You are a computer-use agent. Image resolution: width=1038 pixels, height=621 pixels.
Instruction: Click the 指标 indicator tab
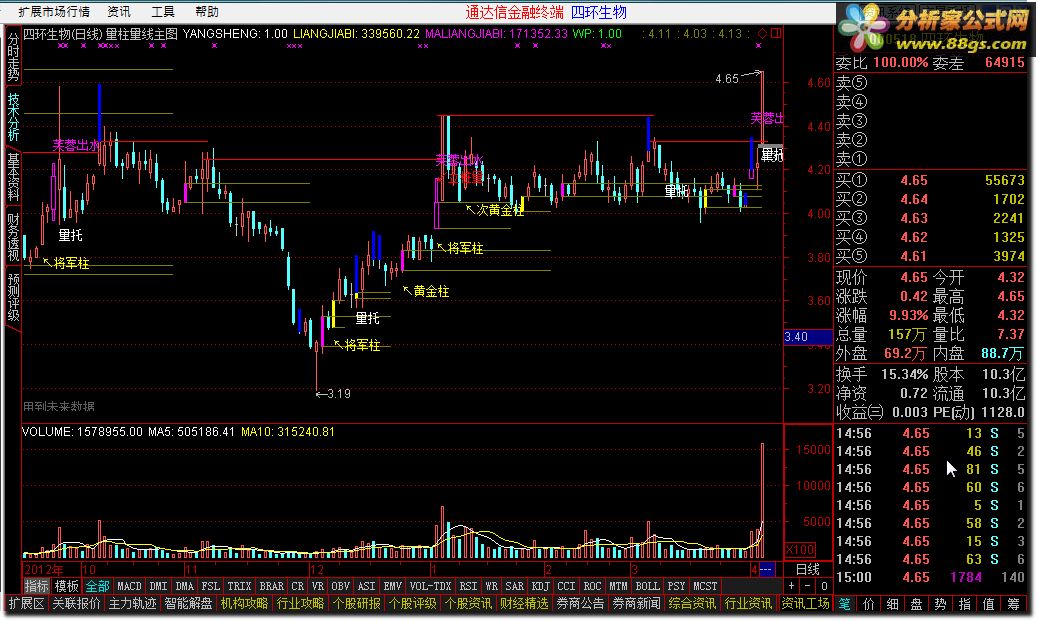click(36, 586)
